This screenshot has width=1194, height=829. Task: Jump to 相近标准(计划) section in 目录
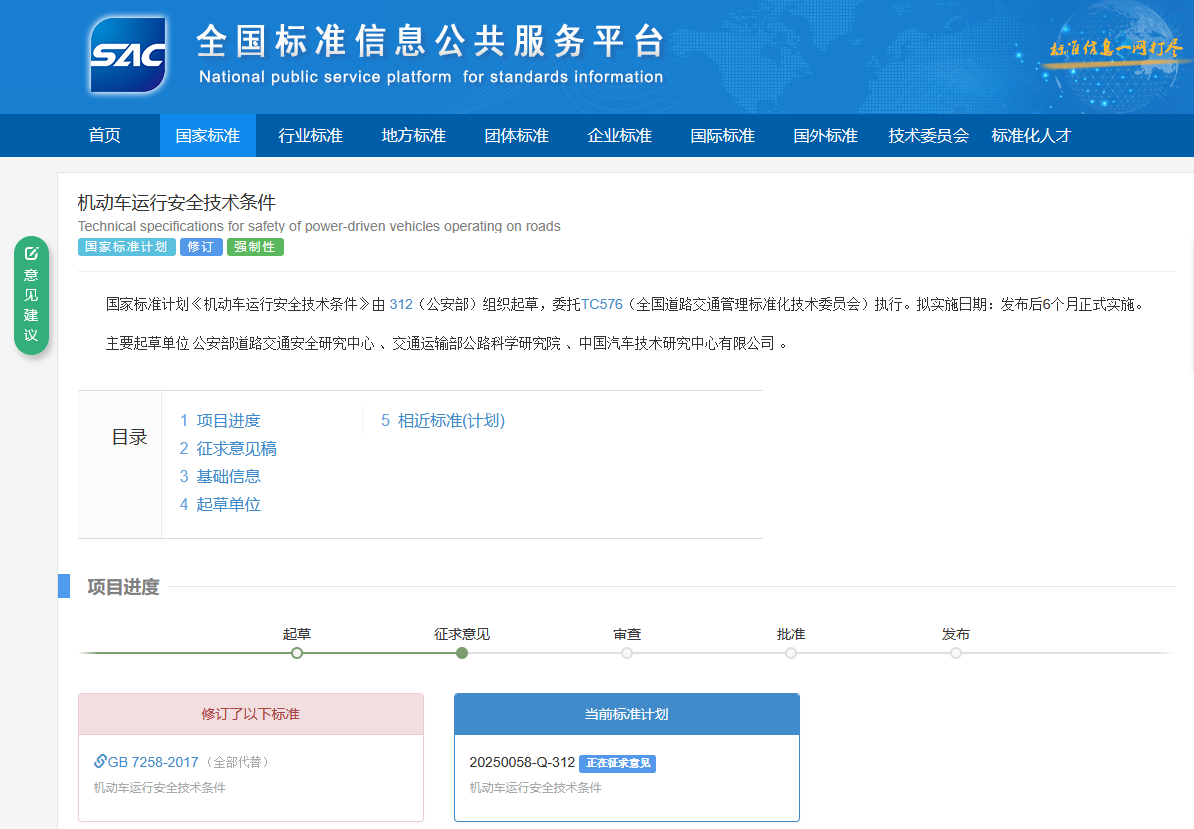(450, 421)
